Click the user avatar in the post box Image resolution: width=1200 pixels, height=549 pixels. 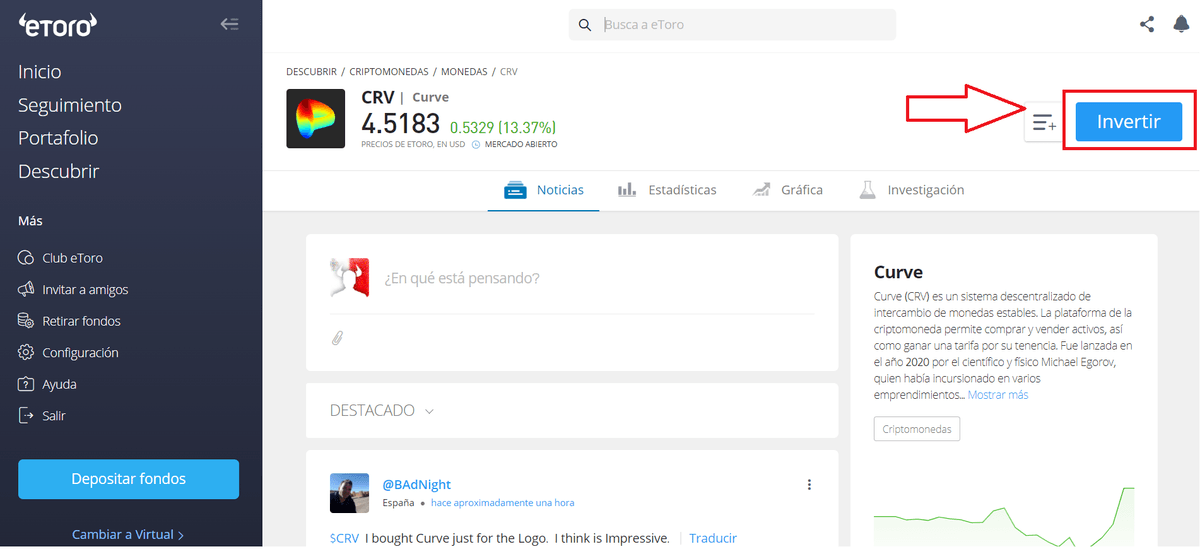pyautogui.click(x=350, y=277)
